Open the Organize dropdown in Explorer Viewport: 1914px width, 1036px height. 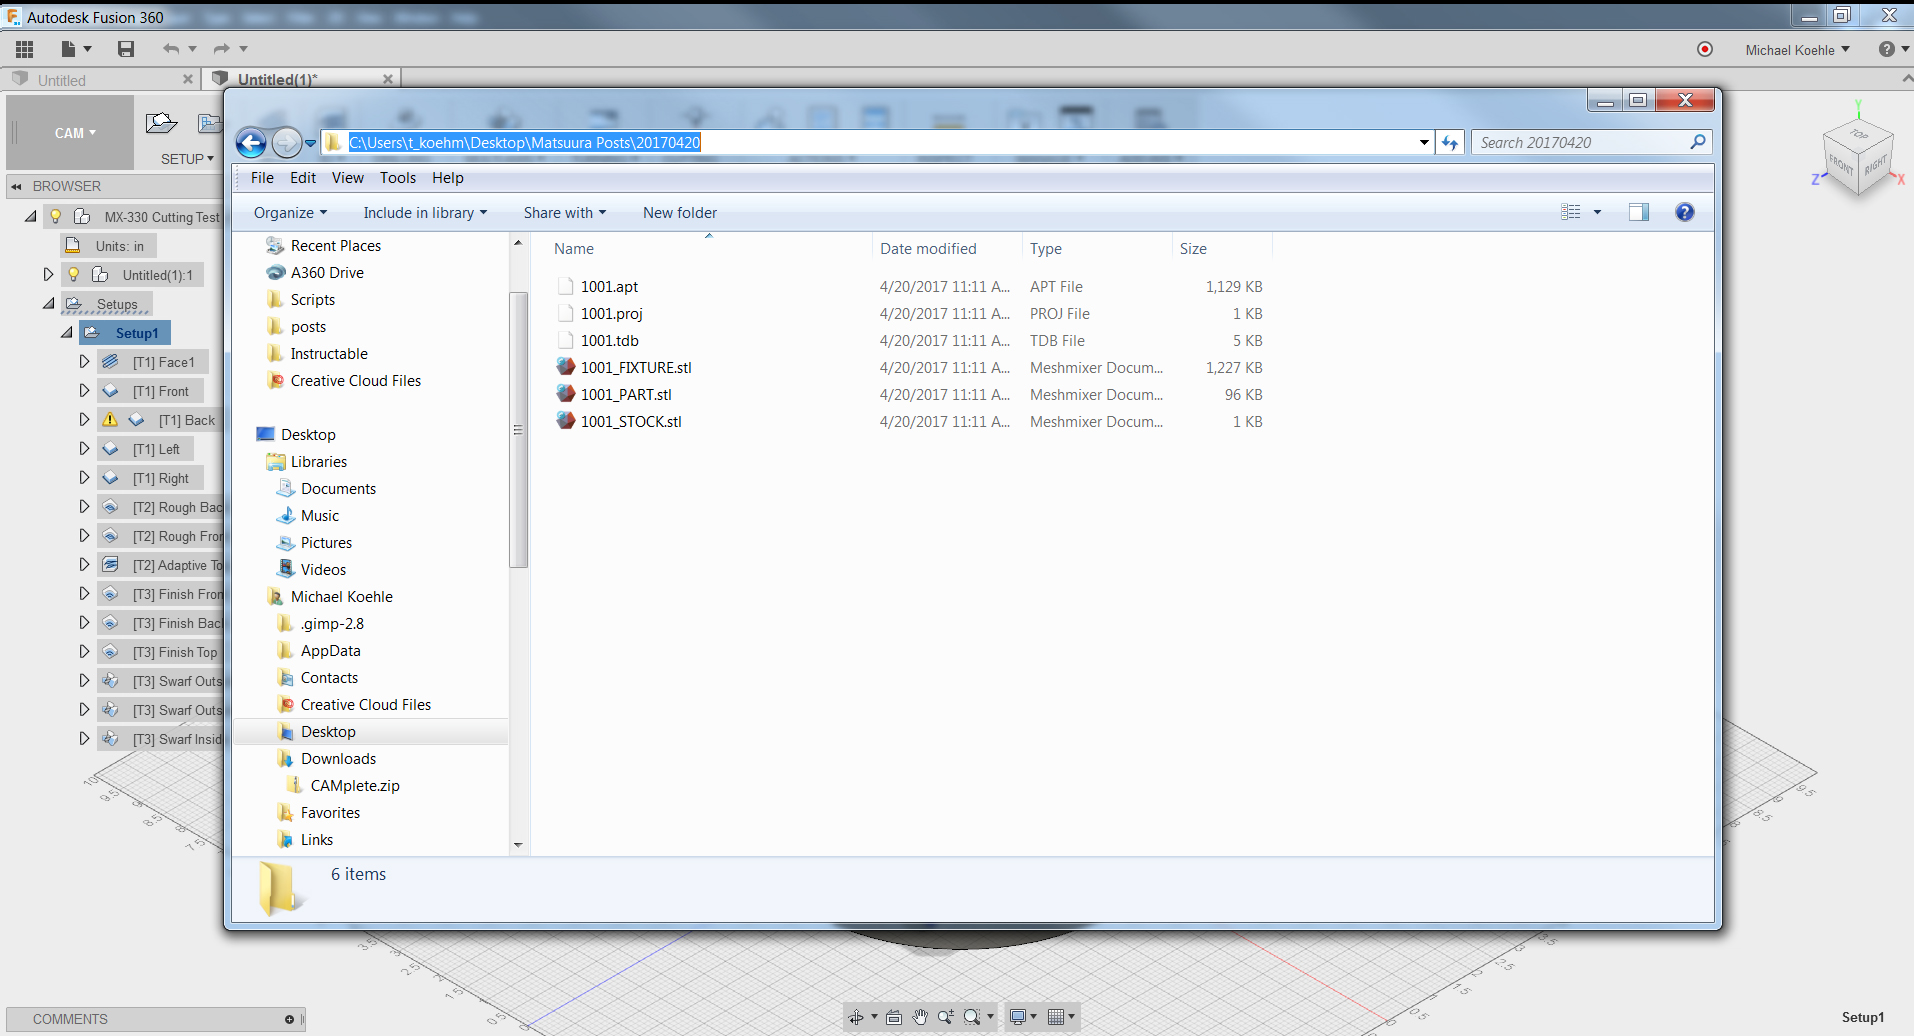290,213
